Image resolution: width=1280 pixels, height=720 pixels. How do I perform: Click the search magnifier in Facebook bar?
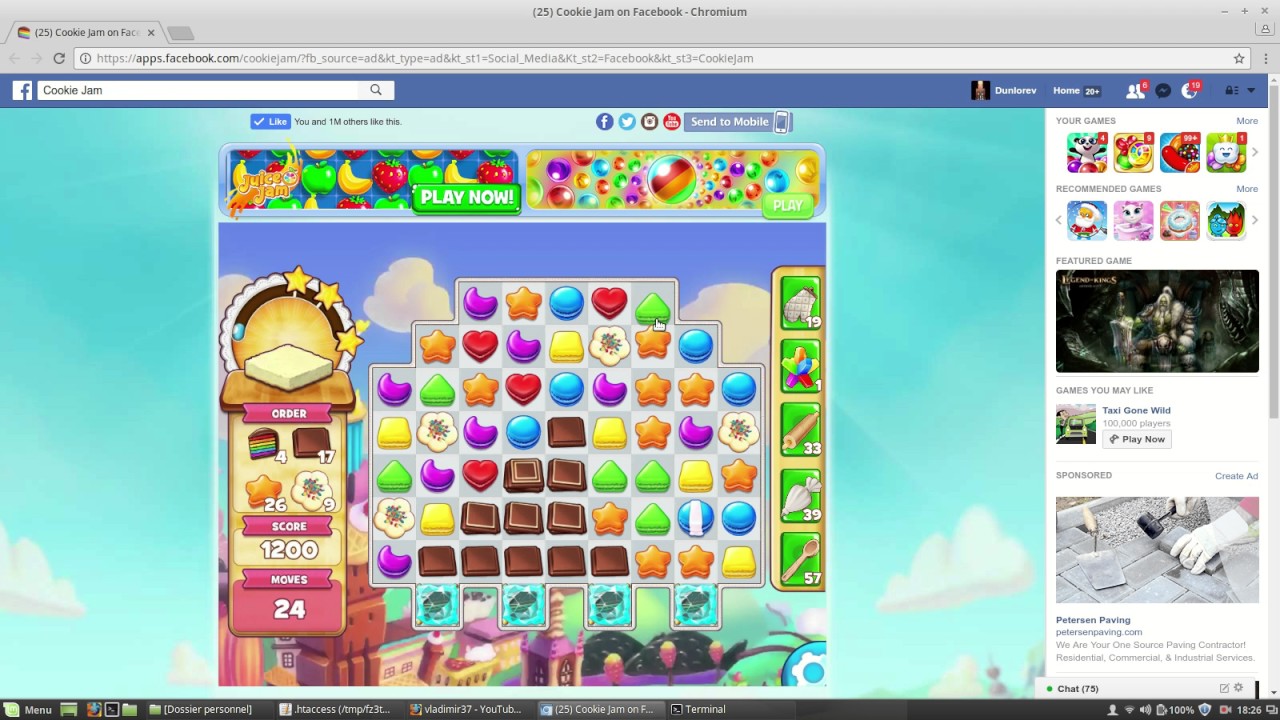pyautogui.click(x=376, y=90)
